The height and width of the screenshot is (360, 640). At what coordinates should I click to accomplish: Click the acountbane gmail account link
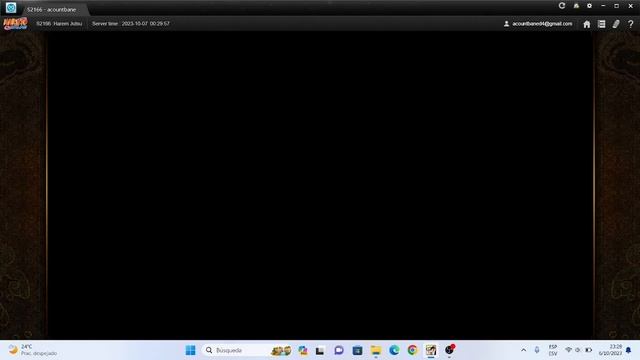[542, 24]
